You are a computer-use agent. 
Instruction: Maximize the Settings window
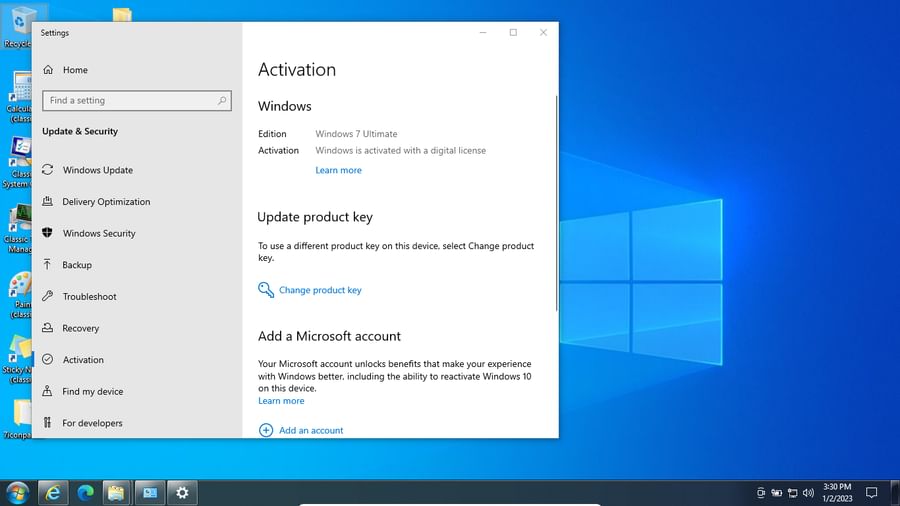(513, 33)
